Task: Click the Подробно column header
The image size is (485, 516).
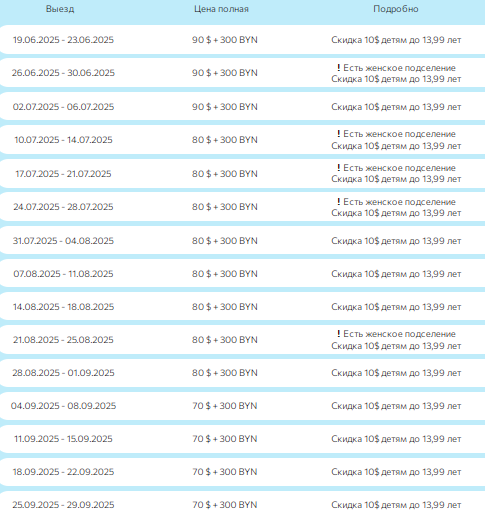Action: click(396, 9)
